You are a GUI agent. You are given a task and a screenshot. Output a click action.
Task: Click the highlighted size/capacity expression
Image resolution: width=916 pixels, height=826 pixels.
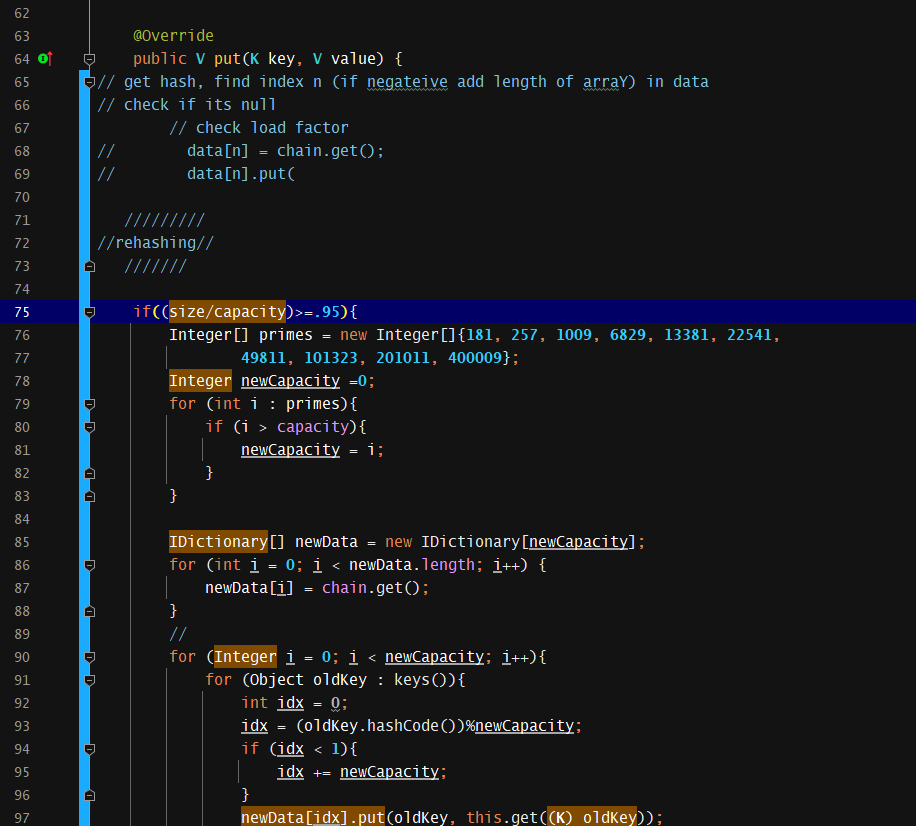click(227, 311)
